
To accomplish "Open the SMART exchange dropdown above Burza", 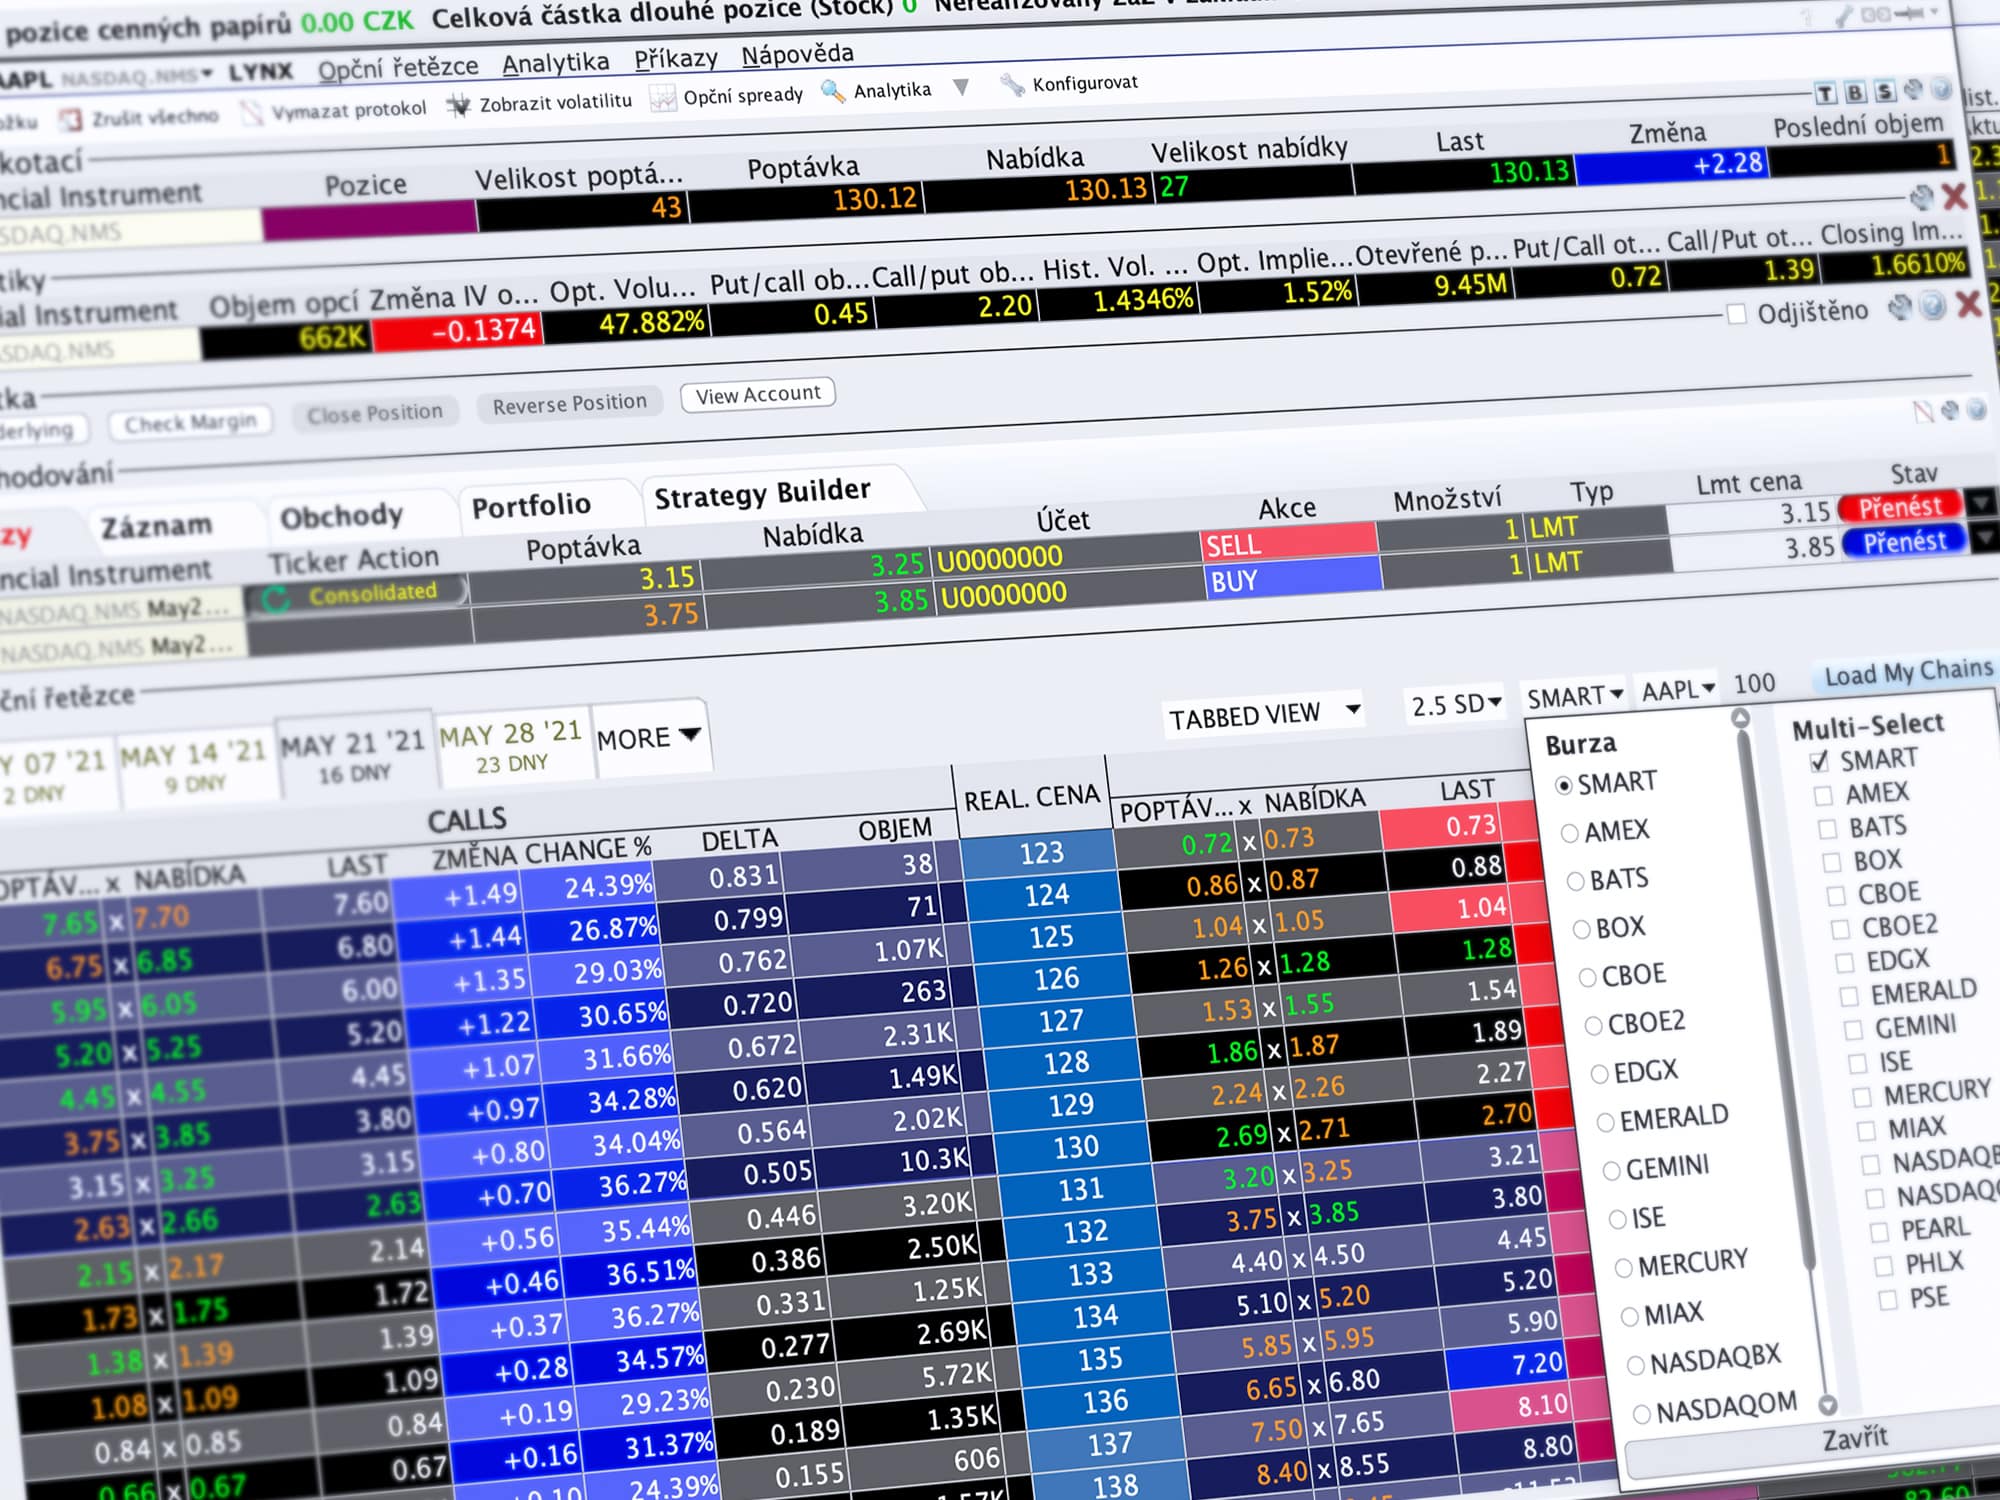I will coord(1574,696).
